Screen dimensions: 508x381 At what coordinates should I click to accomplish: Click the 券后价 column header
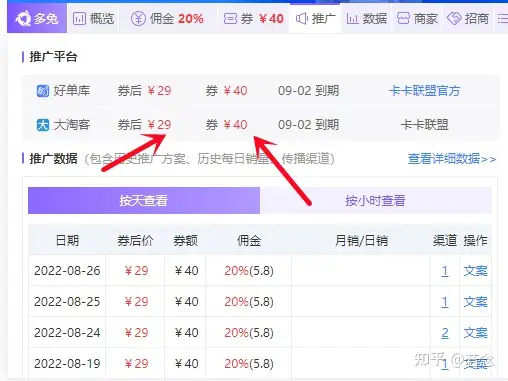tap(135, 240)
